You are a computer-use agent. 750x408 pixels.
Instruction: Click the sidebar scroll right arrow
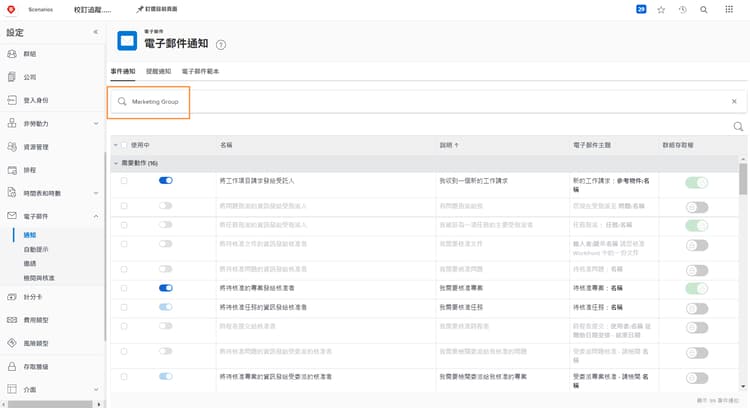coord(99,405)
